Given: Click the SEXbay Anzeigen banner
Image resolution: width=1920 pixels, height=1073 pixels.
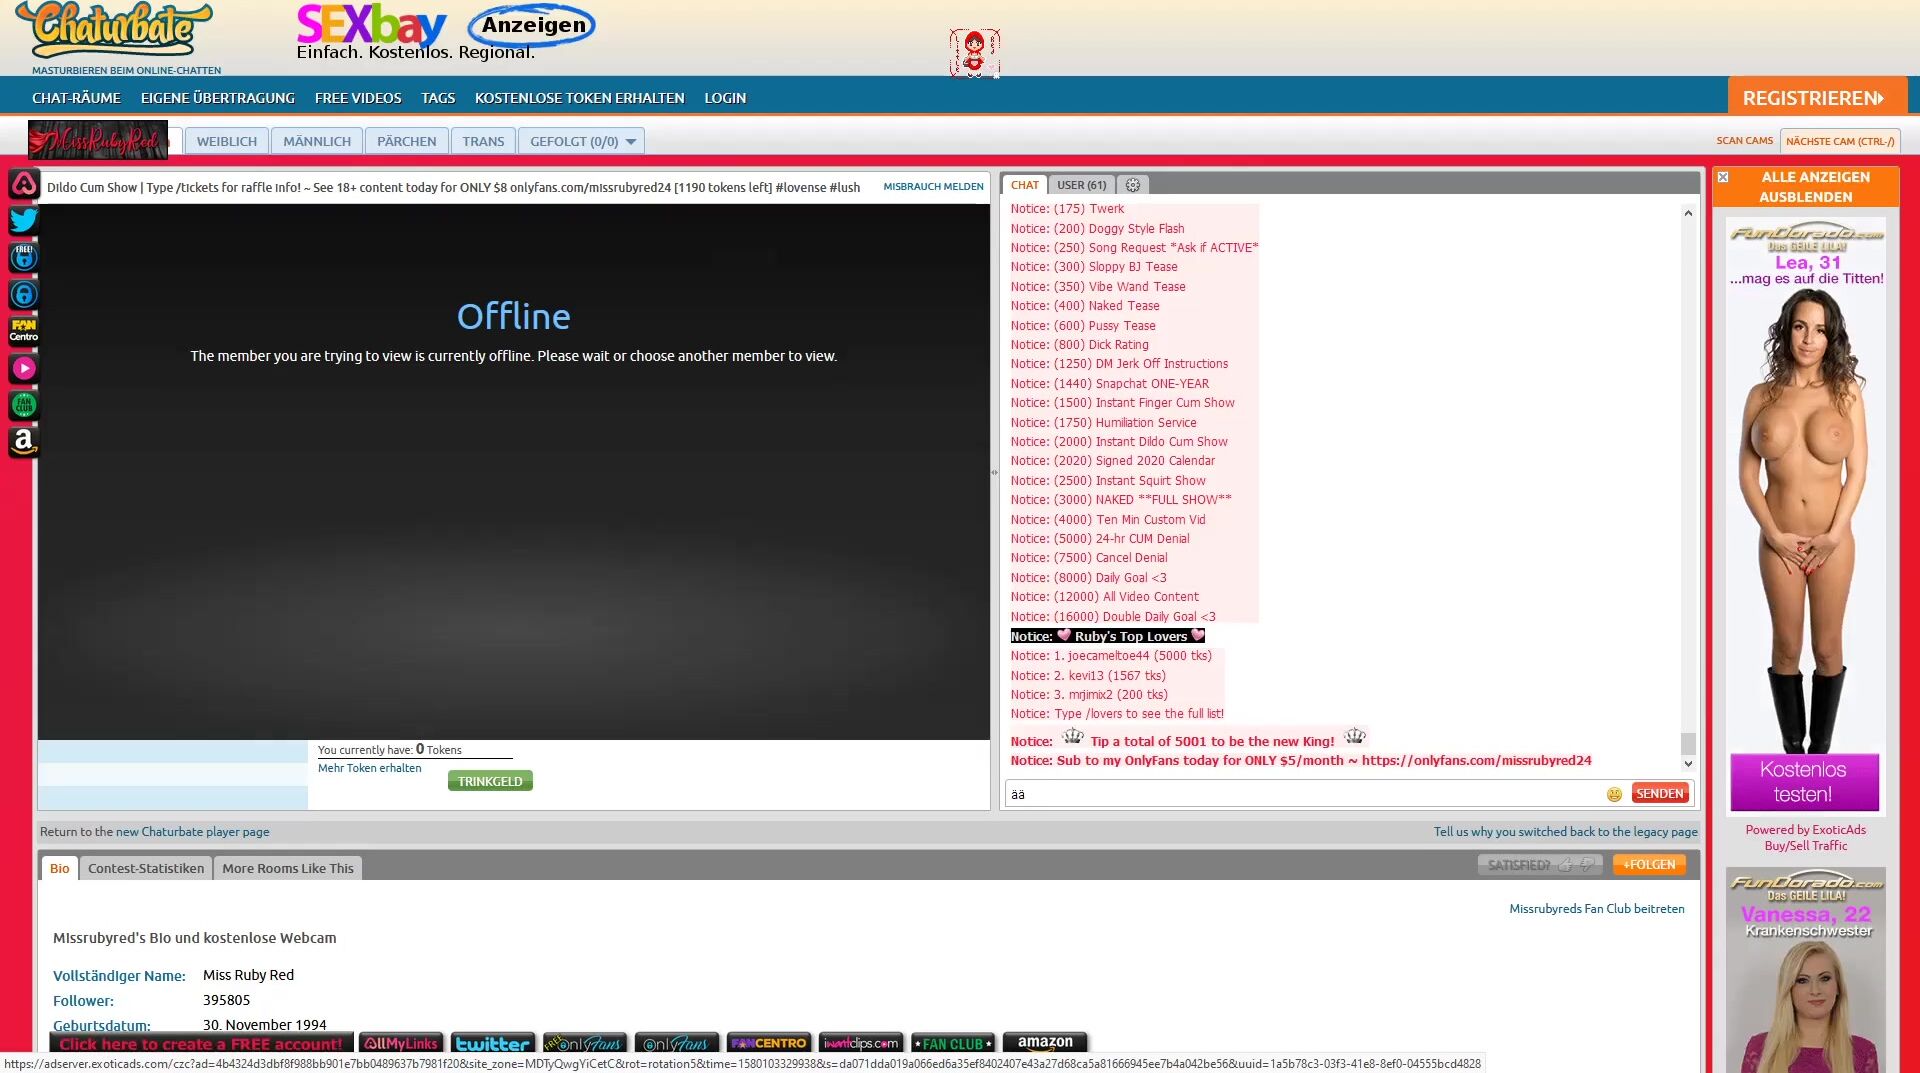Looking at the screenshot, I should point(446,32).
